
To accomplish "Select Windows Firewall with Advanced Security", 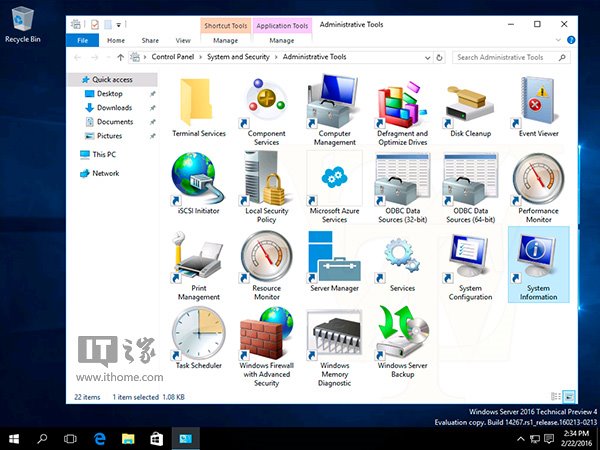I will tap(266, 347).
